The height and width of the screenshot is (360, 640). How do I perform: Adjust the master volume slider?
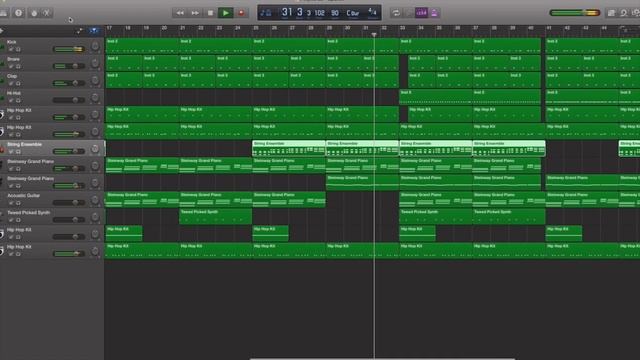[574, 13]
